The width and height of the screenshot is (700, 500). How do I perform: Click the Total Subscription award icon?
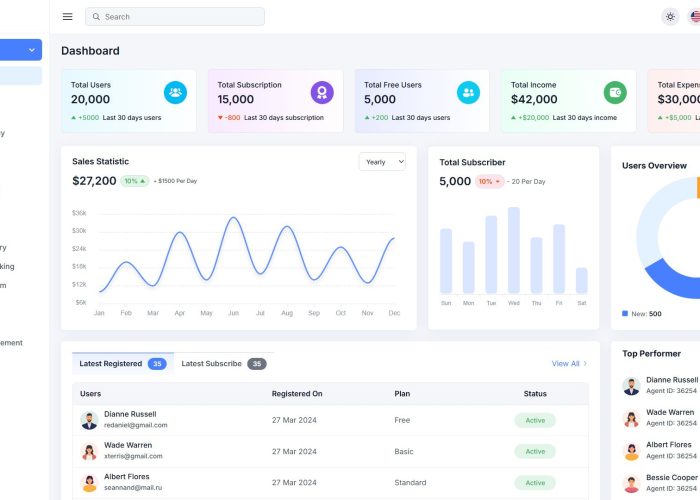[x=322, y=92]
